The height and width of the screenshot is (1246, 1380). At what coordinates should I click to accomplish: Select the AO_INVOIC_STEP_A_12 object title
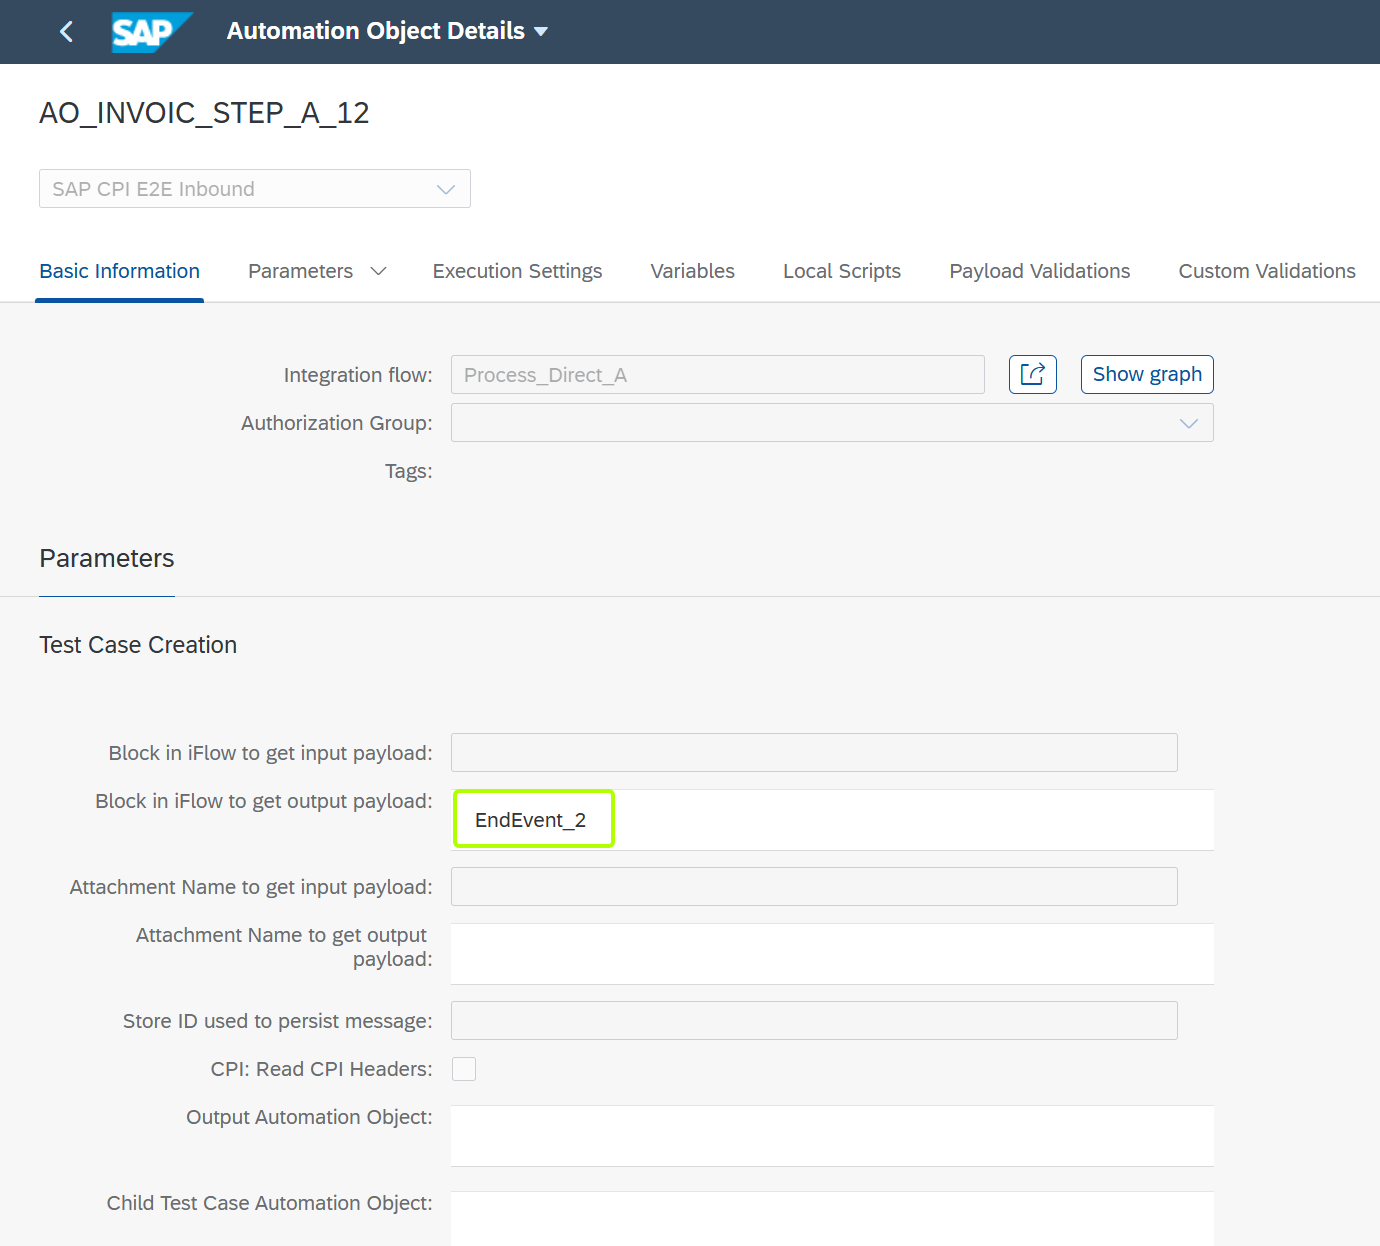click(x=204, y=113)
